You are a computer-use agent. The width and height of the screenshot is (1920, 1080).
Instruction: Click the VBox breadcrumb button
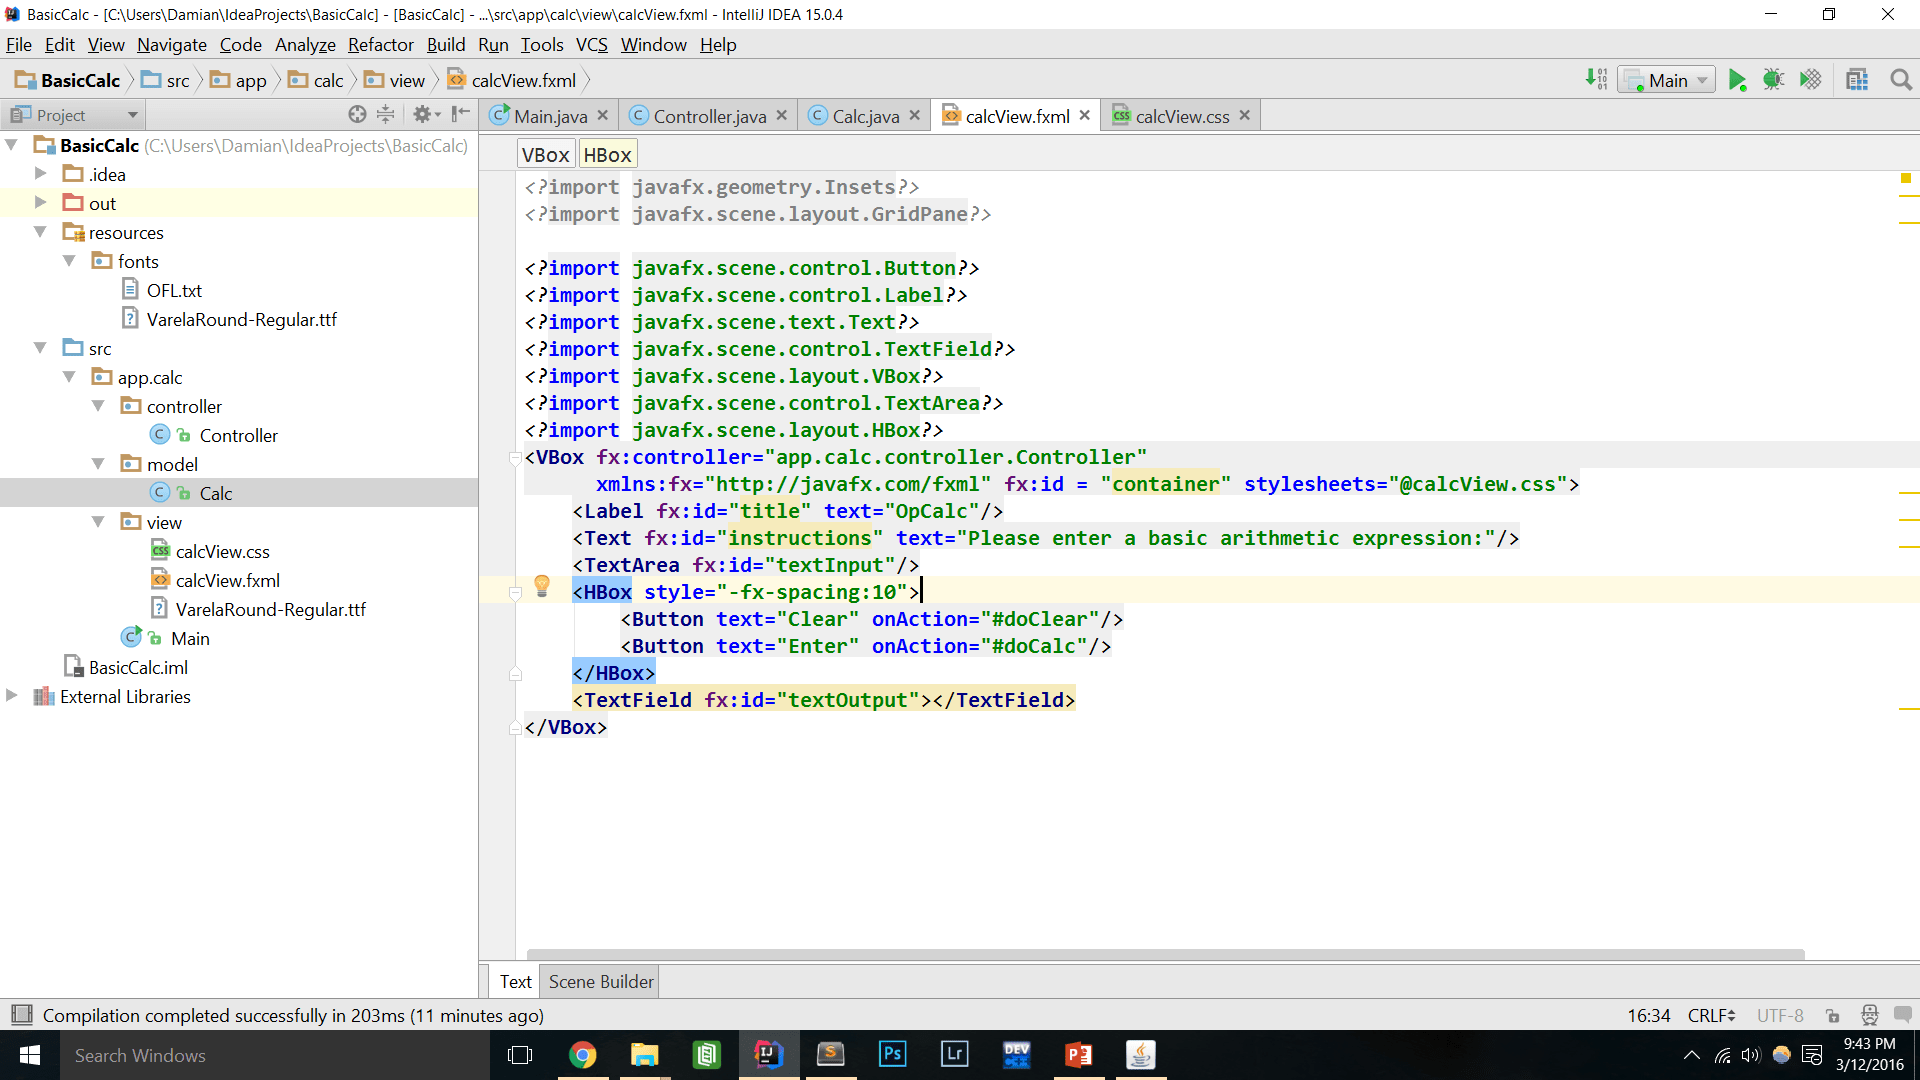(x=545, y=155)
